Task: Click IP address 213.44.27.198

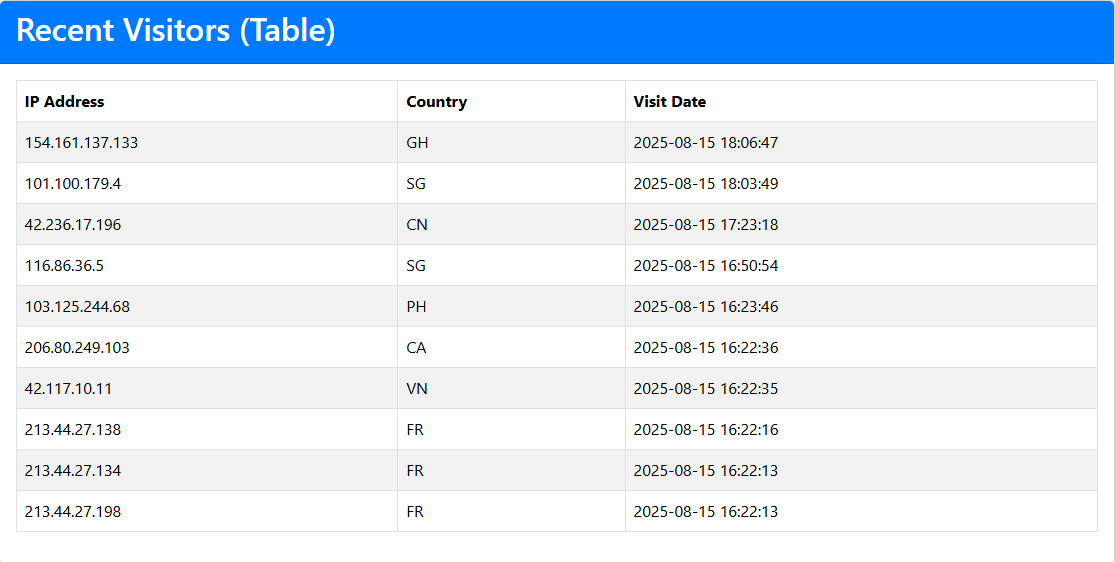Action: (73, 511)
